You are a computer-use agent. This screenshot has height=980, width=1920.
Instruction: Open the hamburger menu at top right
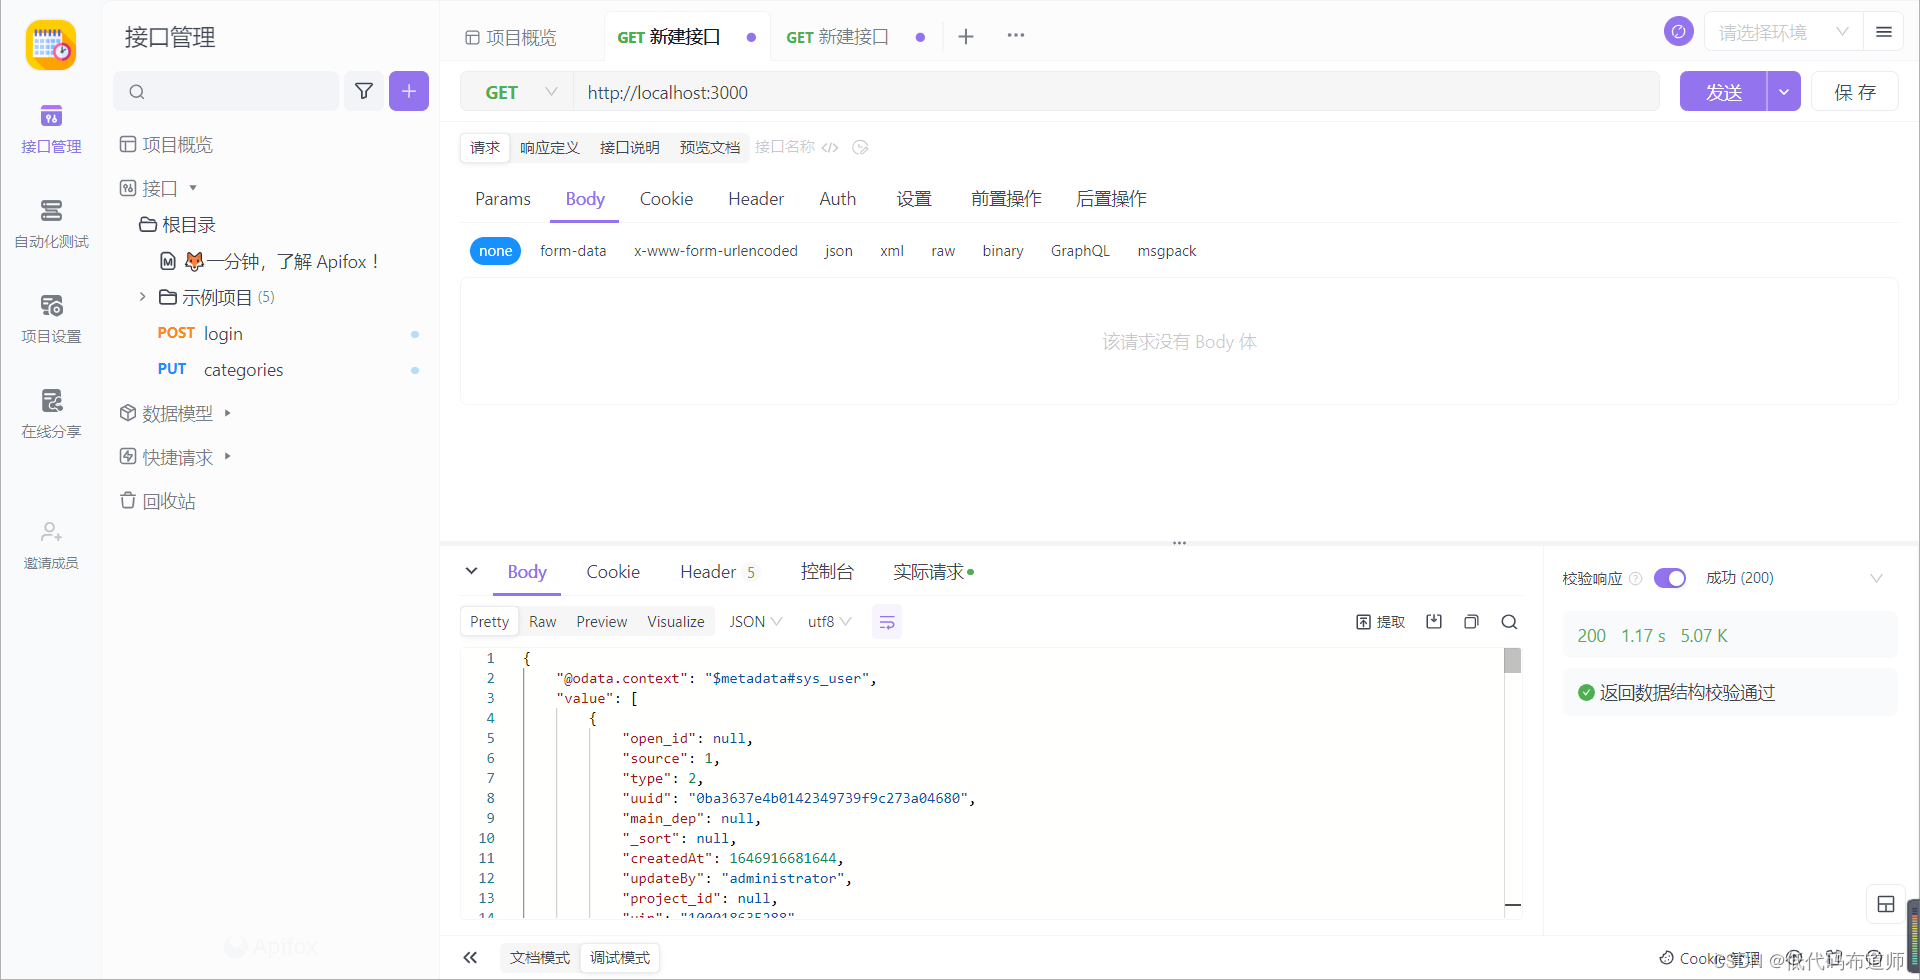(x=1884, y=32)
